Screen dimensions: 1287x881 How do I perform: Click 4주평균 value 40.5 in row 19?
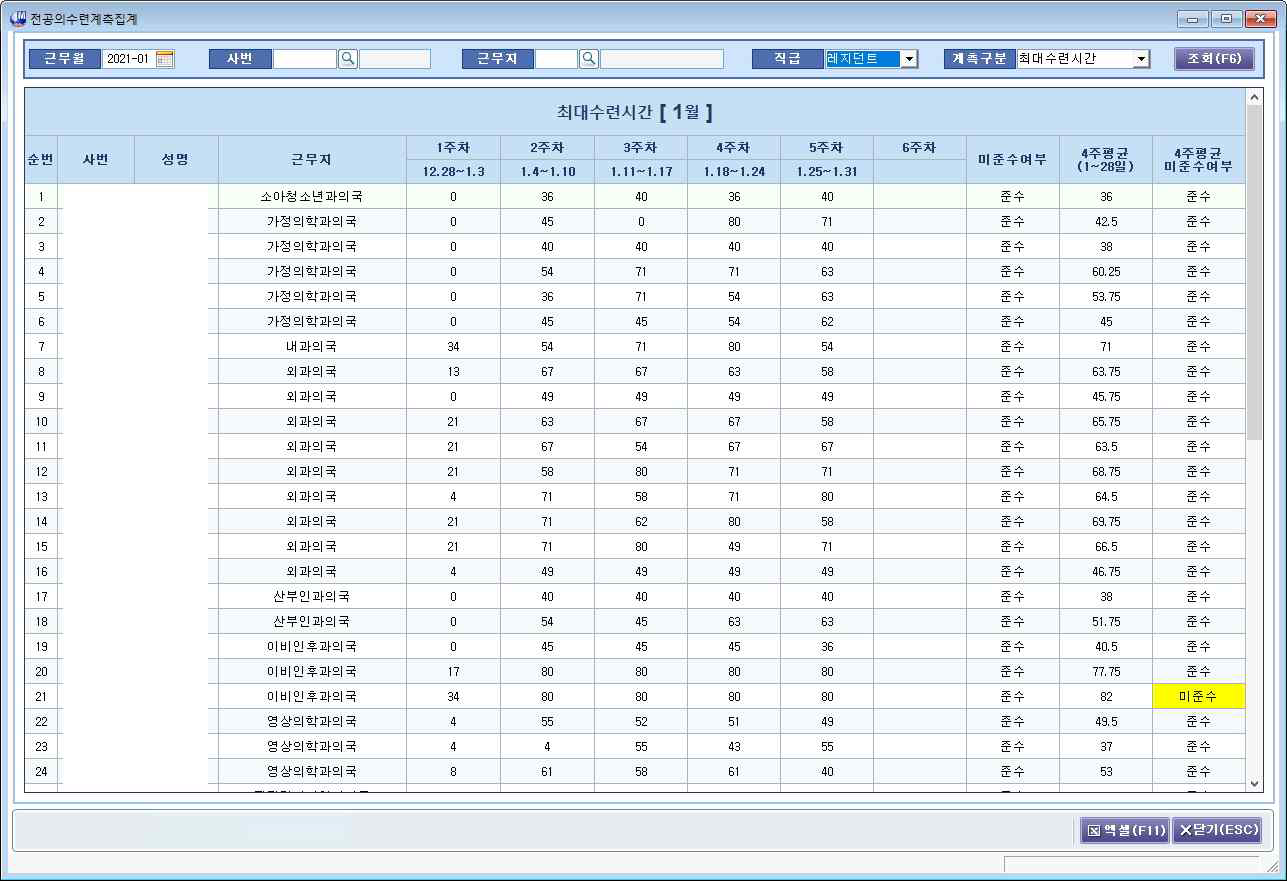(1105, 647)
